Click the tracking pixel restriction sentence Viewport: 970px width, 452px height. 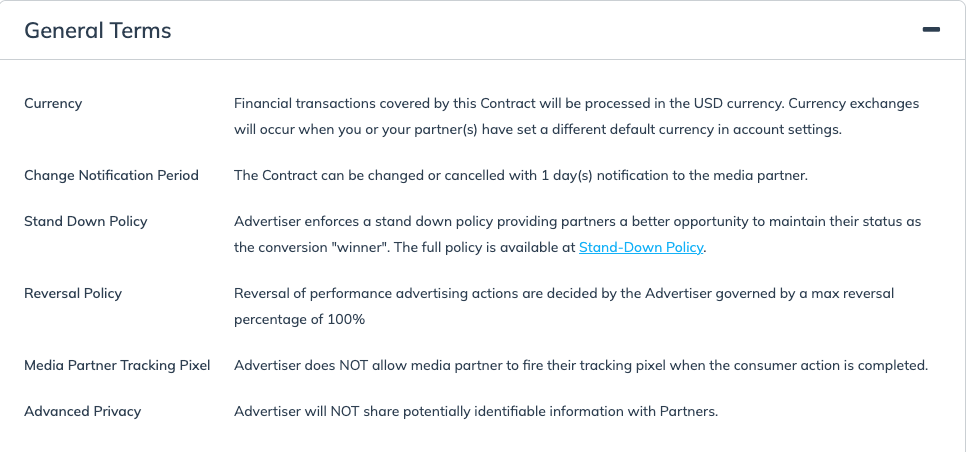coord(580,365)
